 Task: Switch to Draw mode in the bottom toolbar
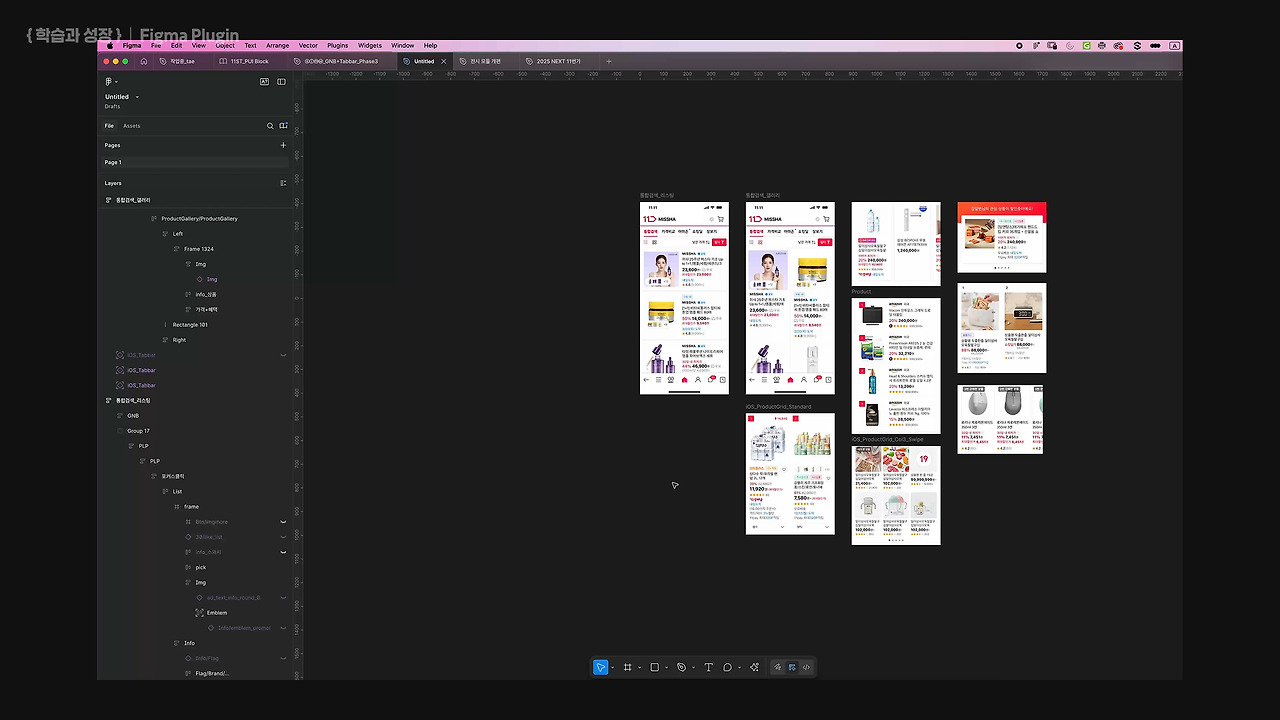(777, 667)
